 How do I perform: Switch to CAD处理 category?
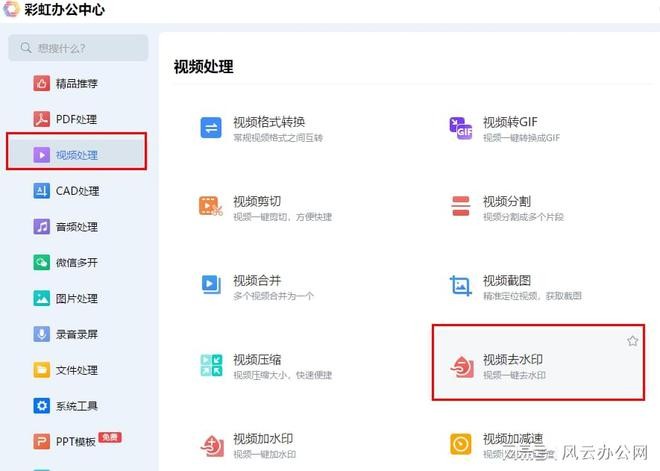pos(77,191)
